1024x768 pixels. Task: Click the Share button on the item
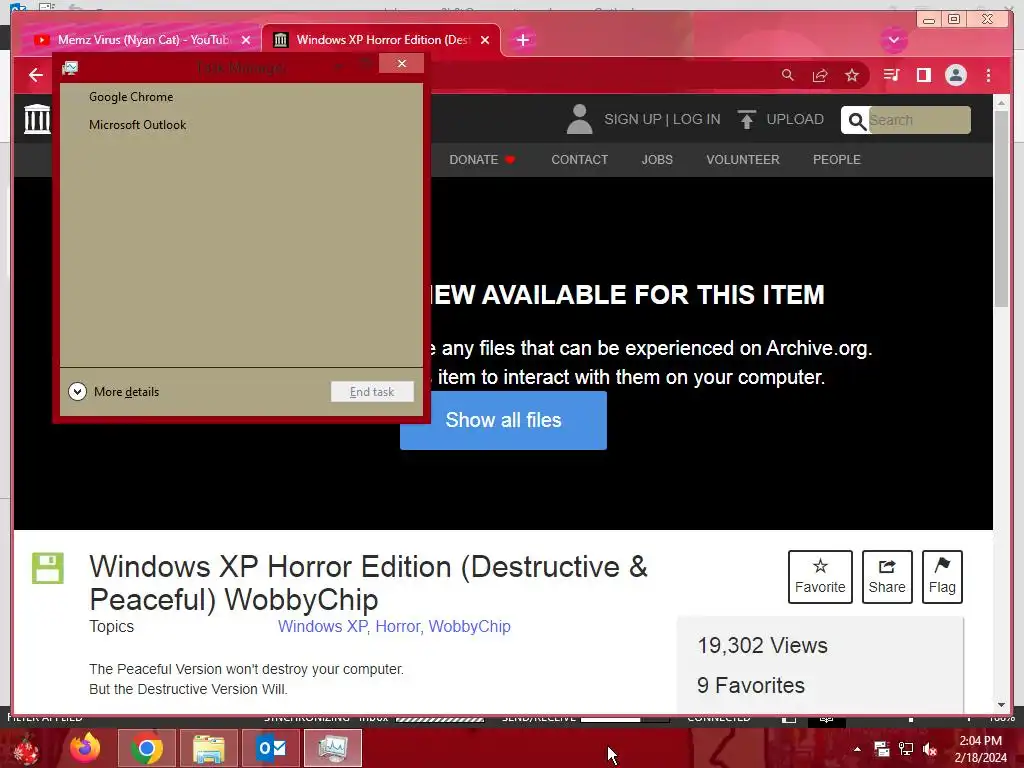887,577
